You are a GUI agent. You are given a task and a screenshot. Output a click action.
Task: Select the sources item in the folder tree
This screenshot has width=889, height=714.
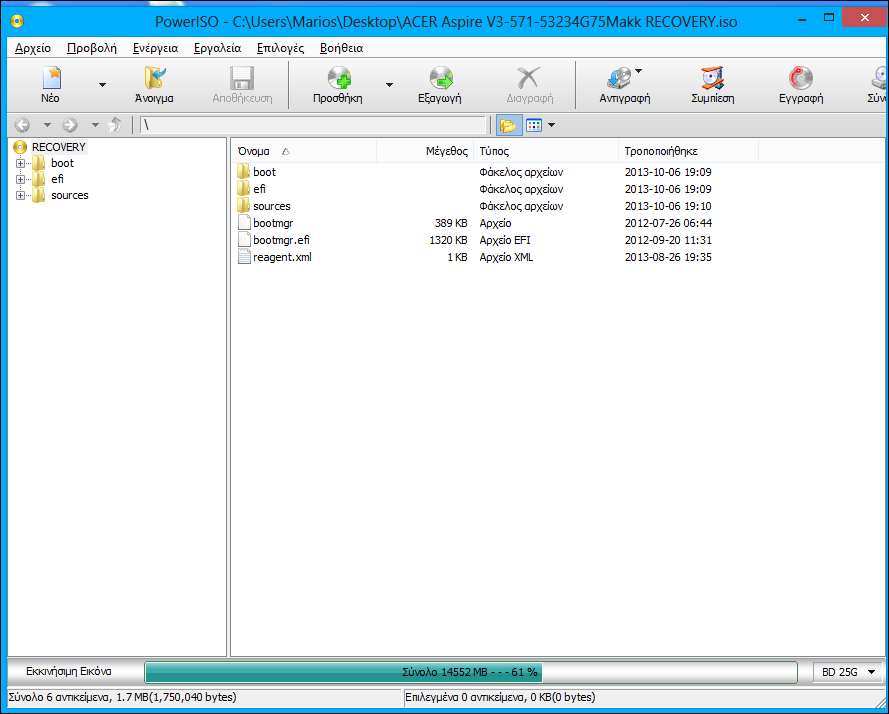pyautogui.click(x=70, y=195)
